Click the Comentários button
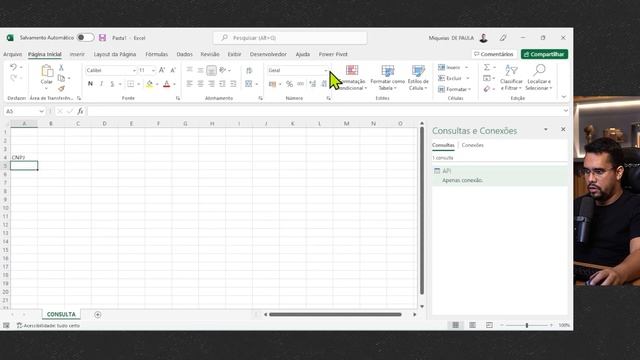 (x=493, y=54)
